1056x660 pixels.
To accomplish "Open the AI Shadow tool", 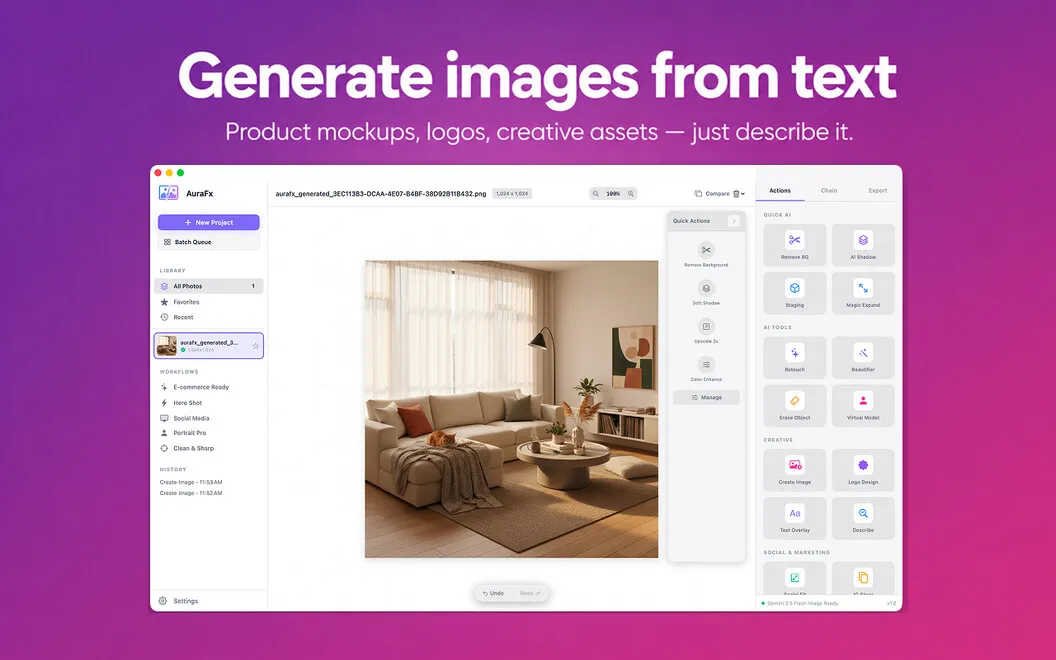I will tap(863, 245).
